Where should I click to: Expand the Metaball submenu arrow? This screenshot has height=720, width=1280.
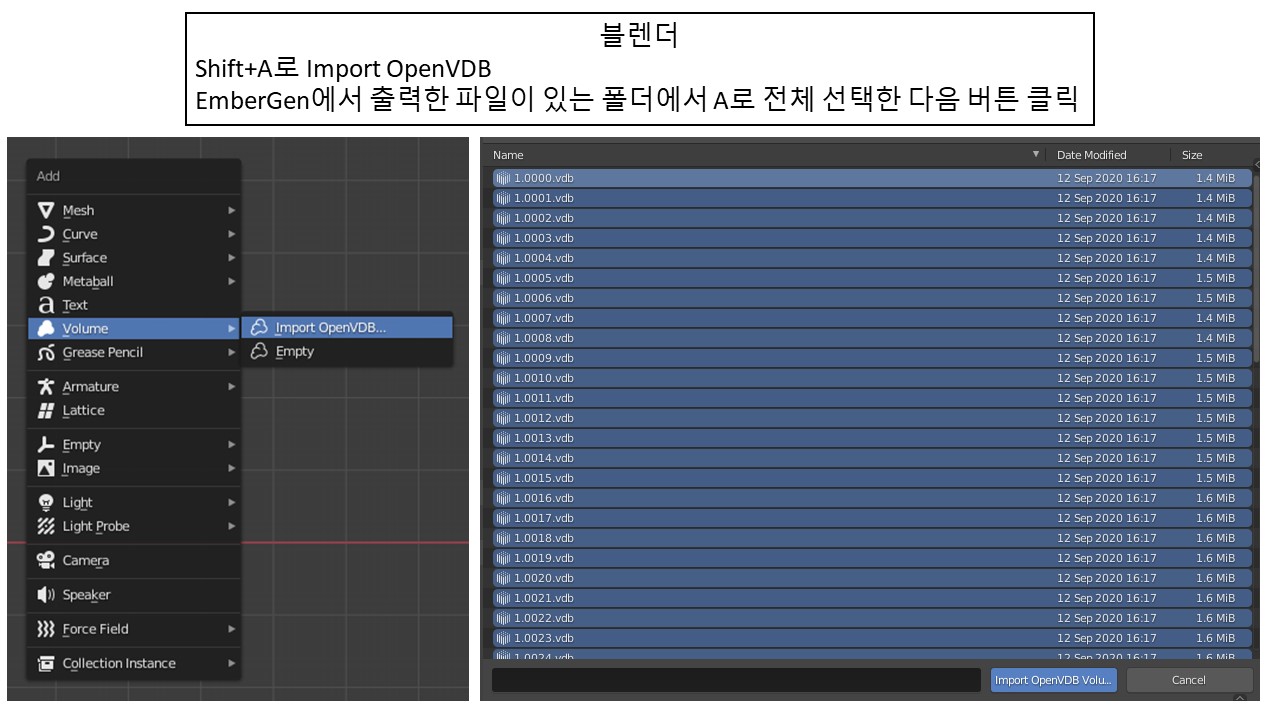231,282
